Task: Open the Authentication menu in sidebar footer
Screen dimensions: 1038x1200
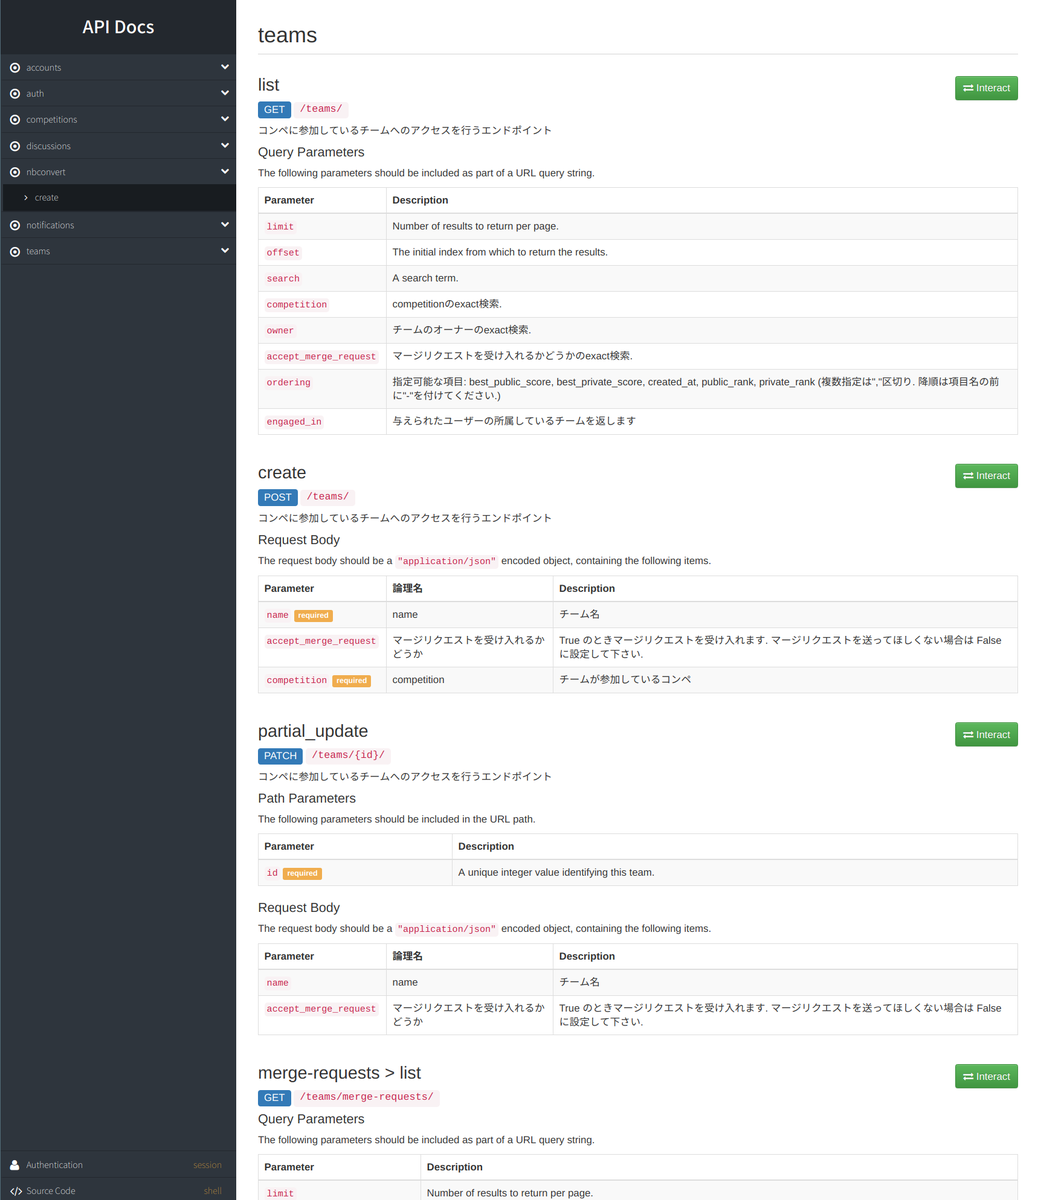Action: 118,1165
